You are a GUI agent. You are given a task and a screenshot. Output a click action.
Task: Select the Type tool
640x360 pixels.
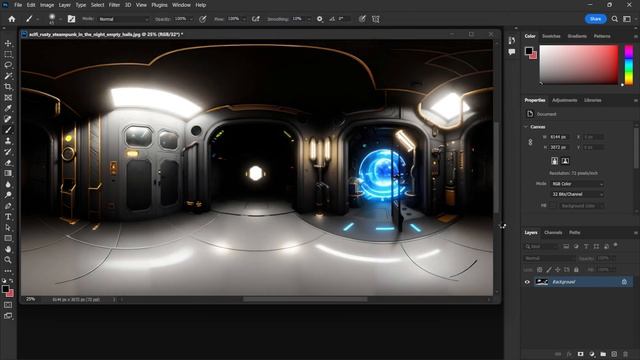click(x=8, y=216)
